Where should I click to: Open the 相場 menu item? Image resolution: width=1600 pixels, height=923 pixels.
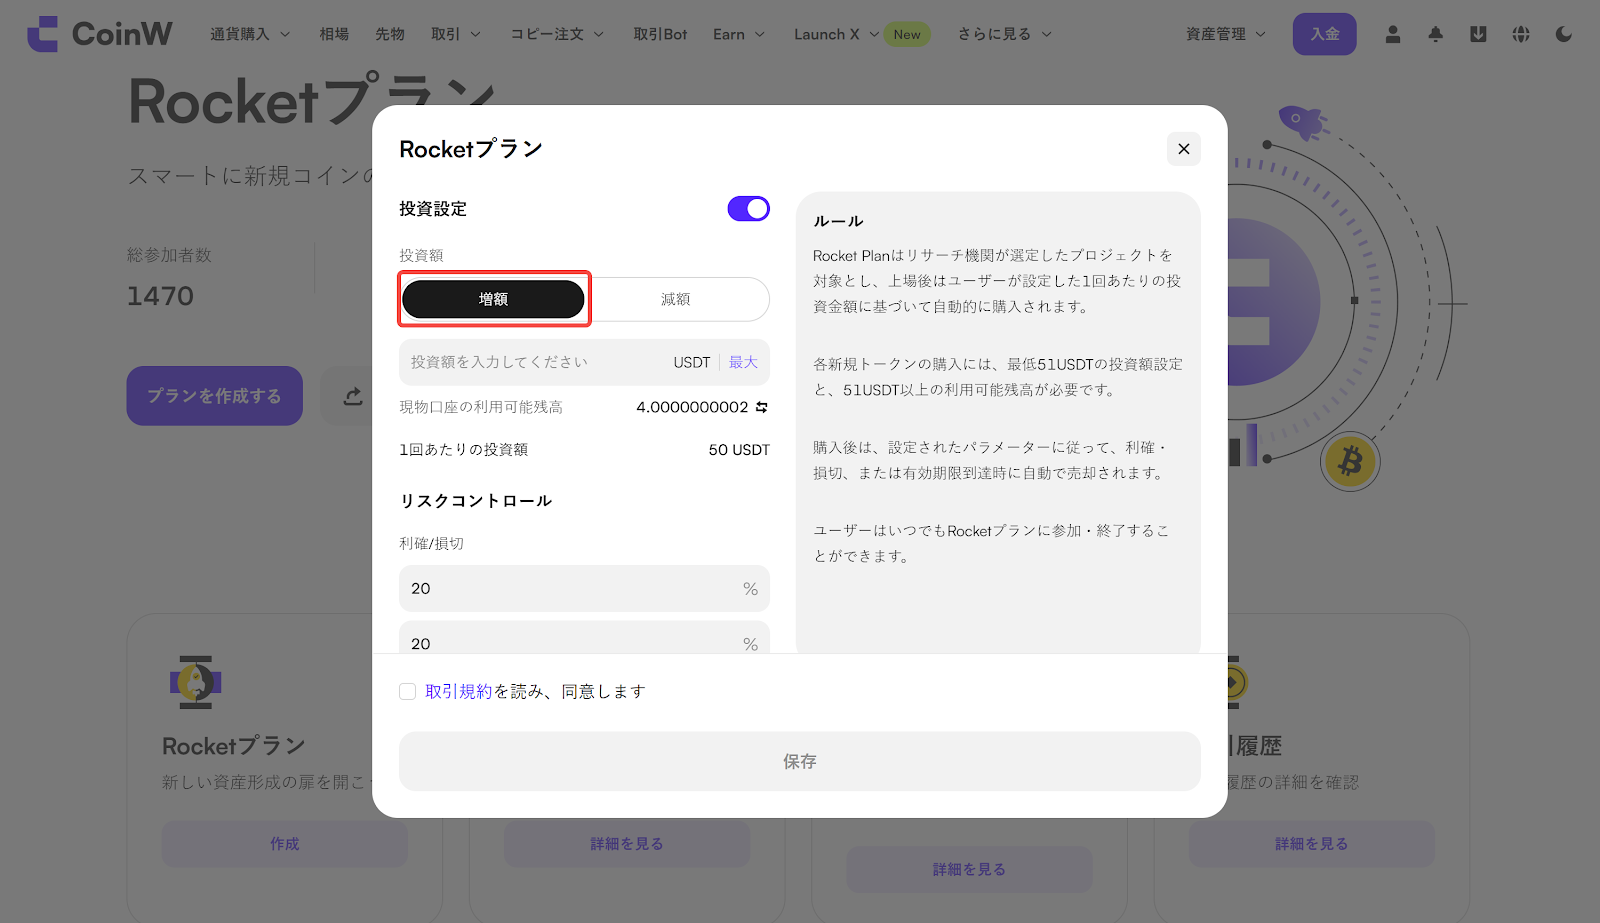coord(334,34)
